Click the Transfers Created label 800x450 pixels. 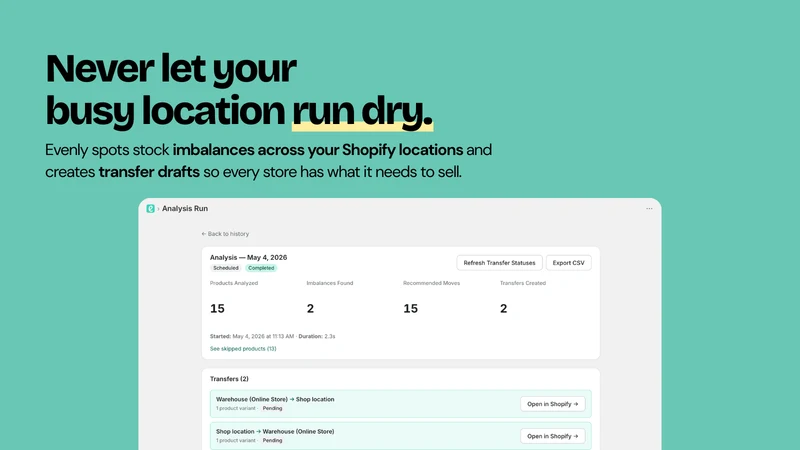pos(522,283)
